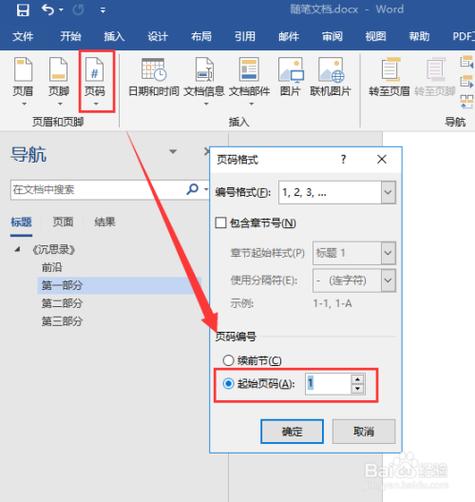475x502 pixels.
Task: Click the greyed-out Redo icon
Action: [79, 10]
